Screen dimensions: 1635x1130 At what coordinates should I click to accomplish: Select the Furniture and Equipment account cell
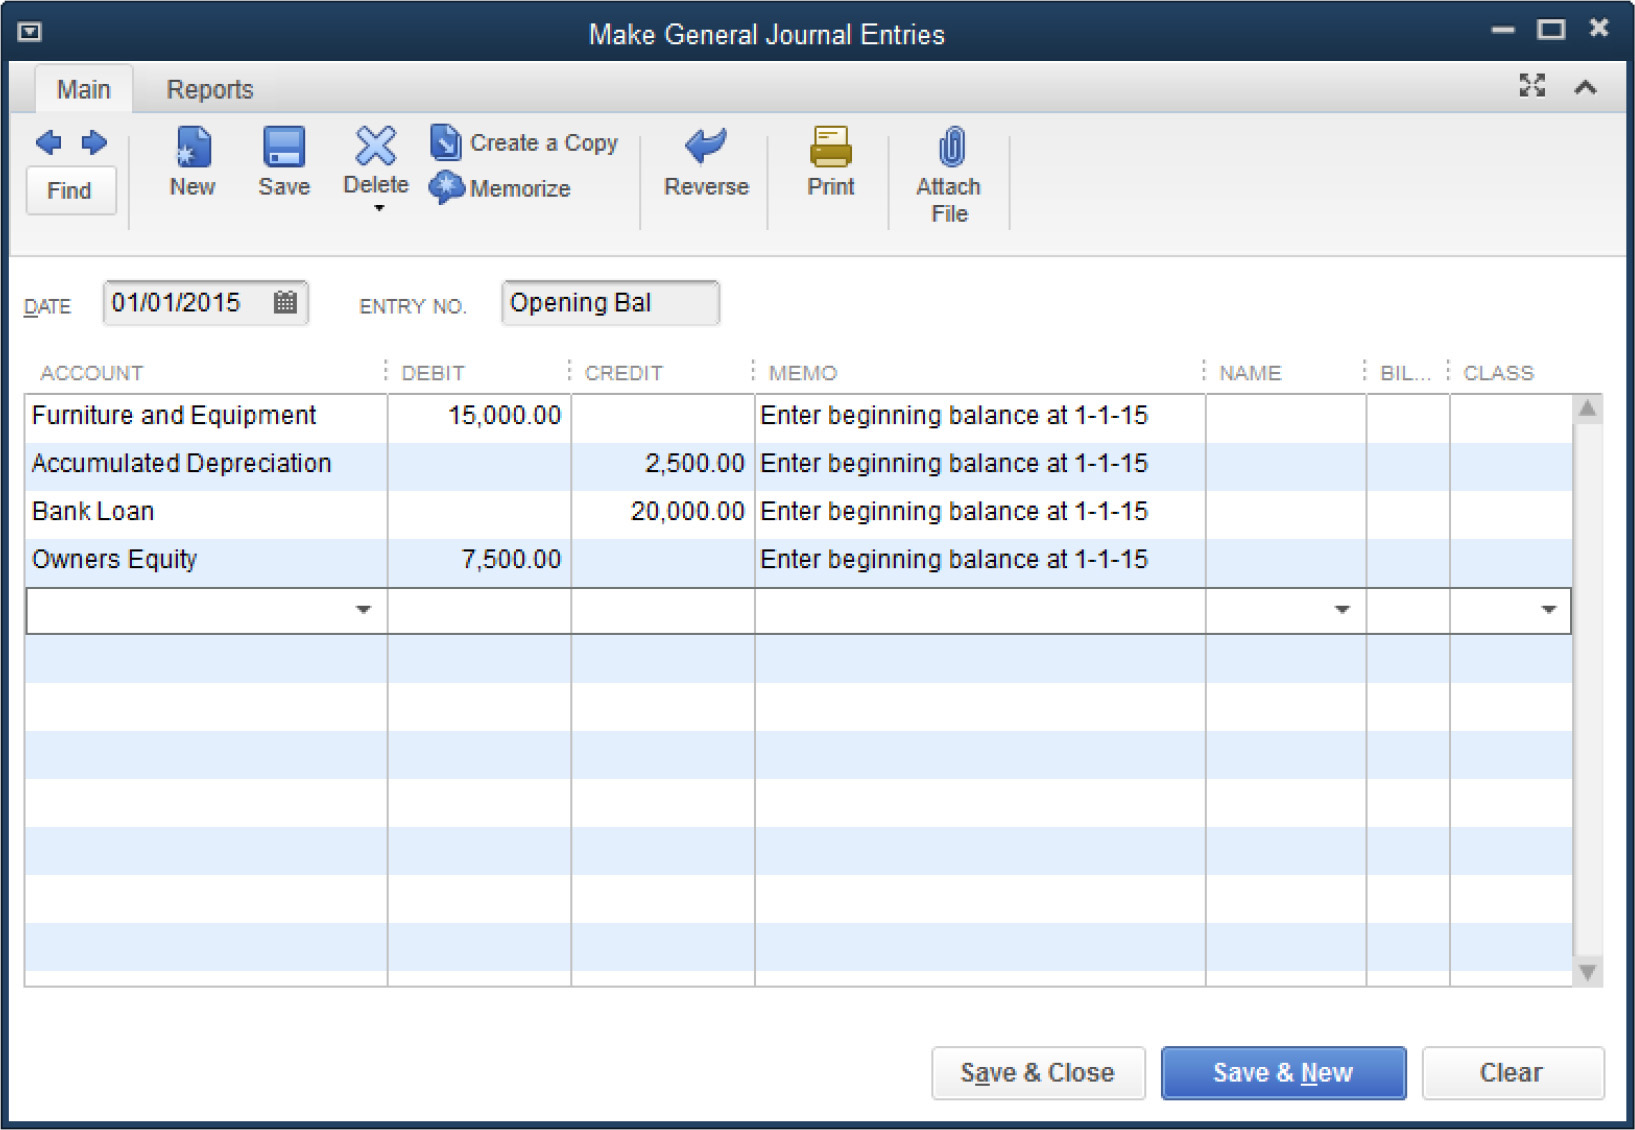point(206,416)
